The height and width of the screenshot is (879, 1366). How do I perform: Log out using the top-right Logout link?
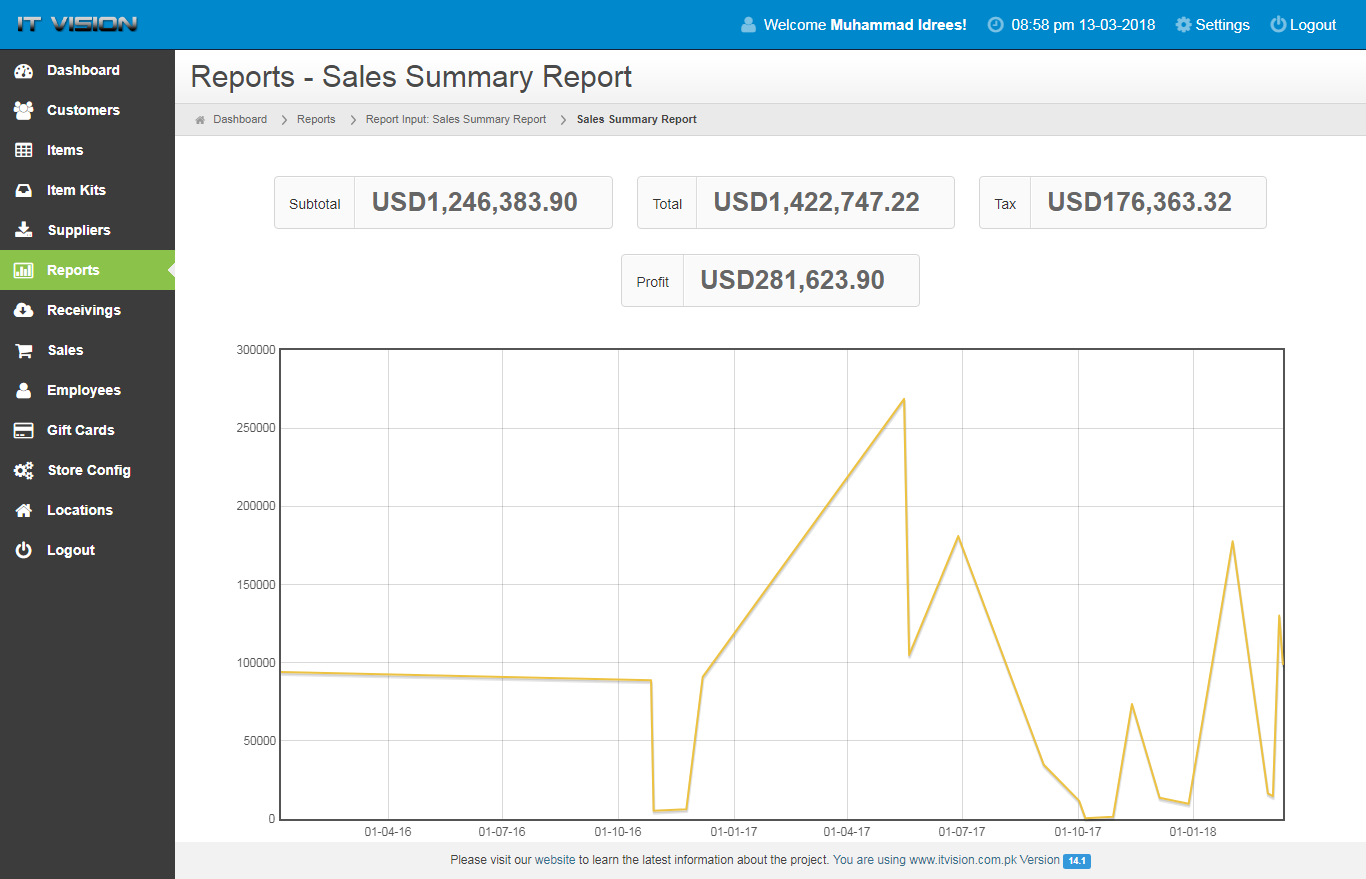[1303, 25]
